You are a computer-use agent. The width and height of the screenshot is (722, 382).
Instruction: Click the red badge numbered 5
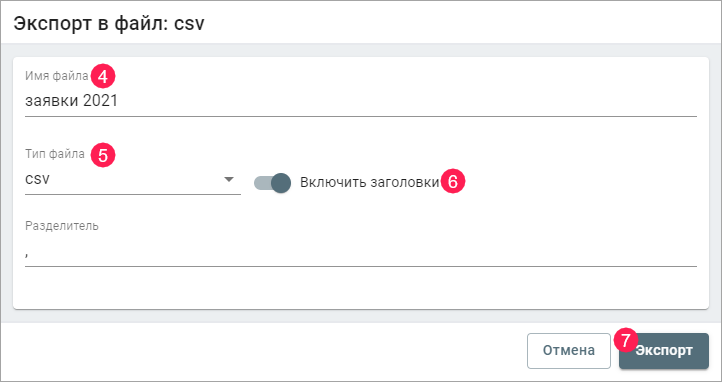[x=103, y=156]
